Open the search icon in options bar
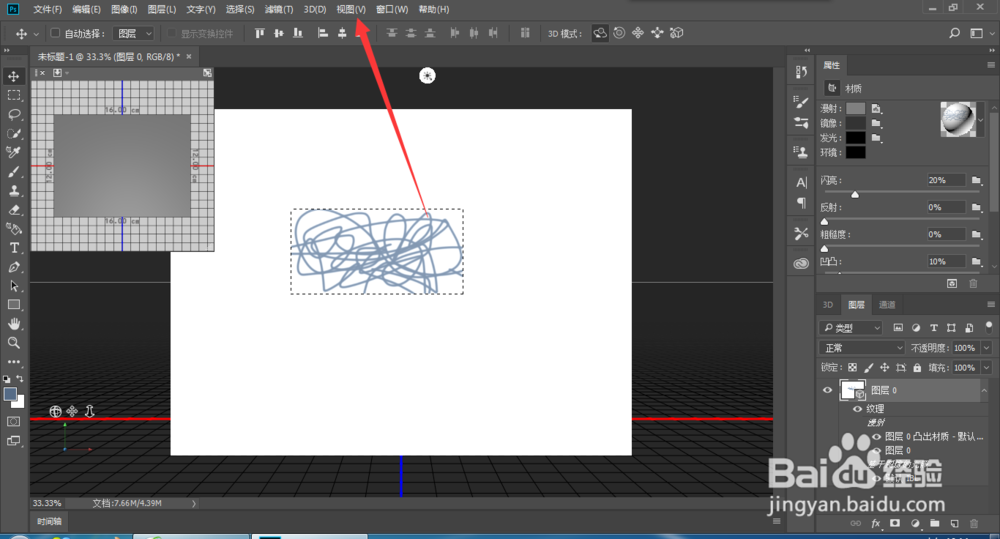The width and height of the screenshot is (1000, 539). pos(954,33)
